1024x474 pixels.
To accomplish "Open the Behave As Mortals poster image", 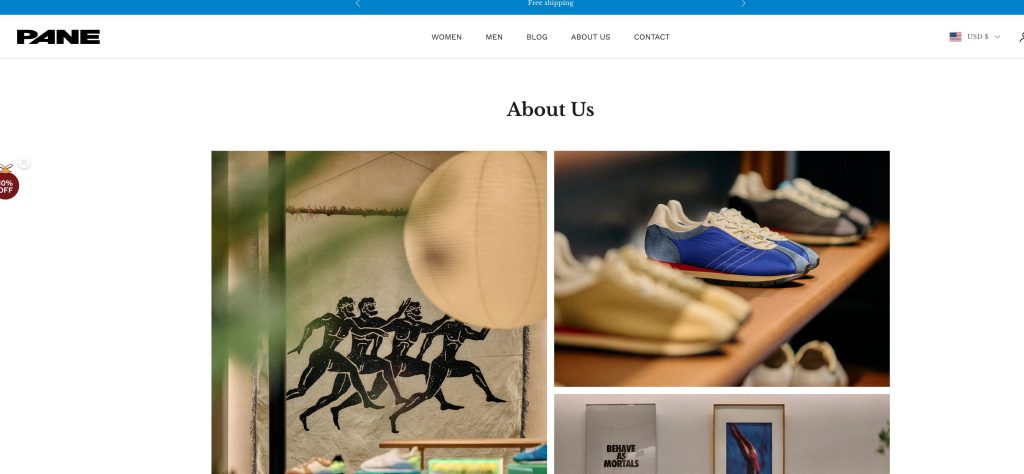I will (621, 439).
